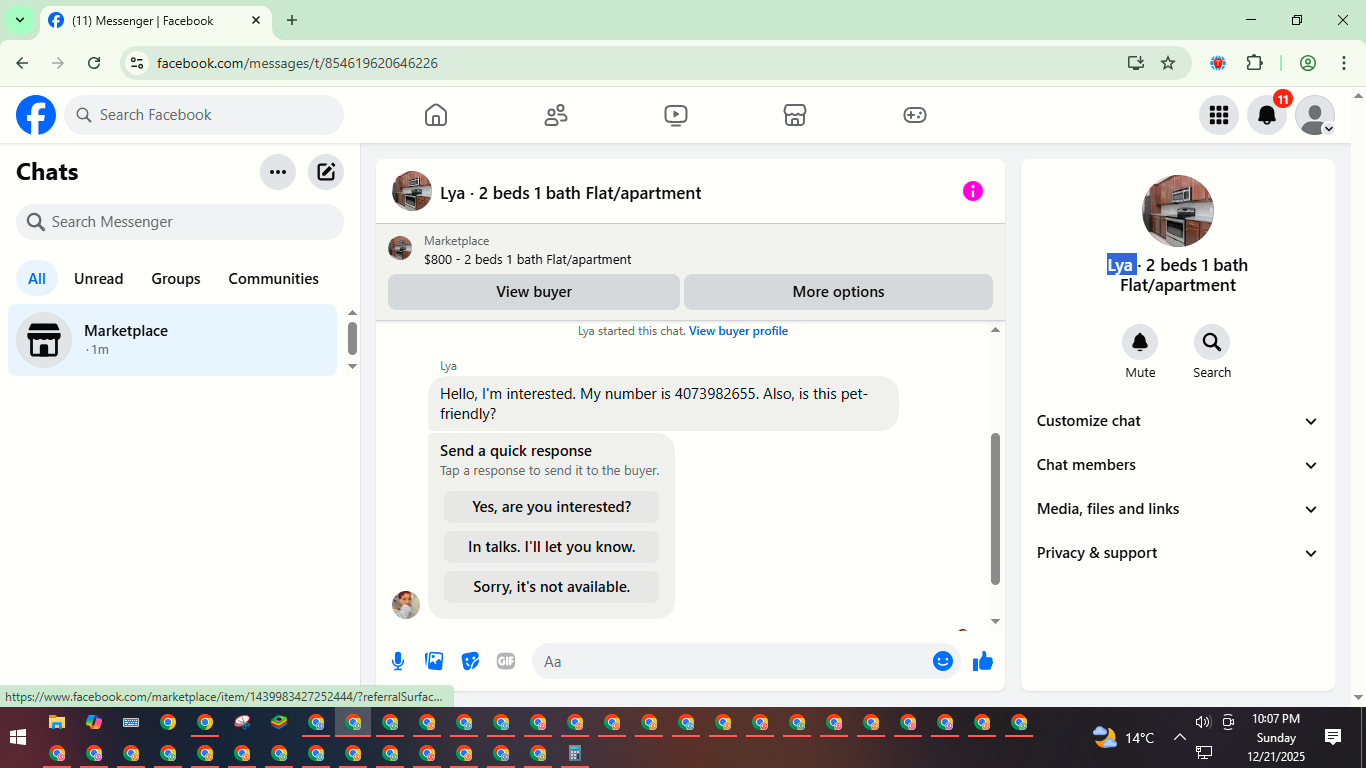The width and height of the screenshot is (1366, 768).
Task: Click the listing thumbnail in conversation header
Action: [x=412, y=191]
